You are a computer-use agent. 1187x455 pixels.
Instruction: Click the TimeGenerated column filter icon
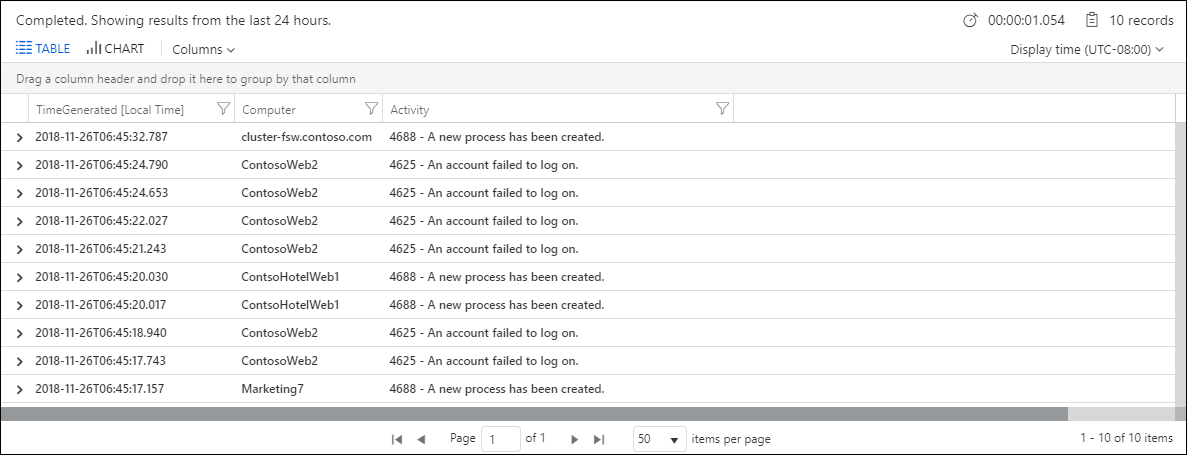224,109
